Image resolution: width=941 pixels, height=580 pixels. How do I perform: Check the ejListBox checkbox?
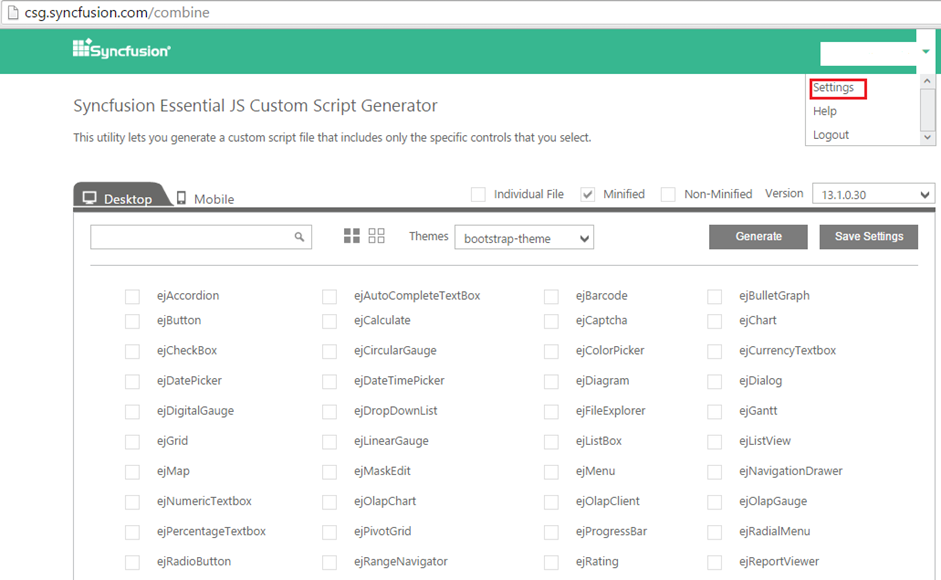[x=551, y=442]
